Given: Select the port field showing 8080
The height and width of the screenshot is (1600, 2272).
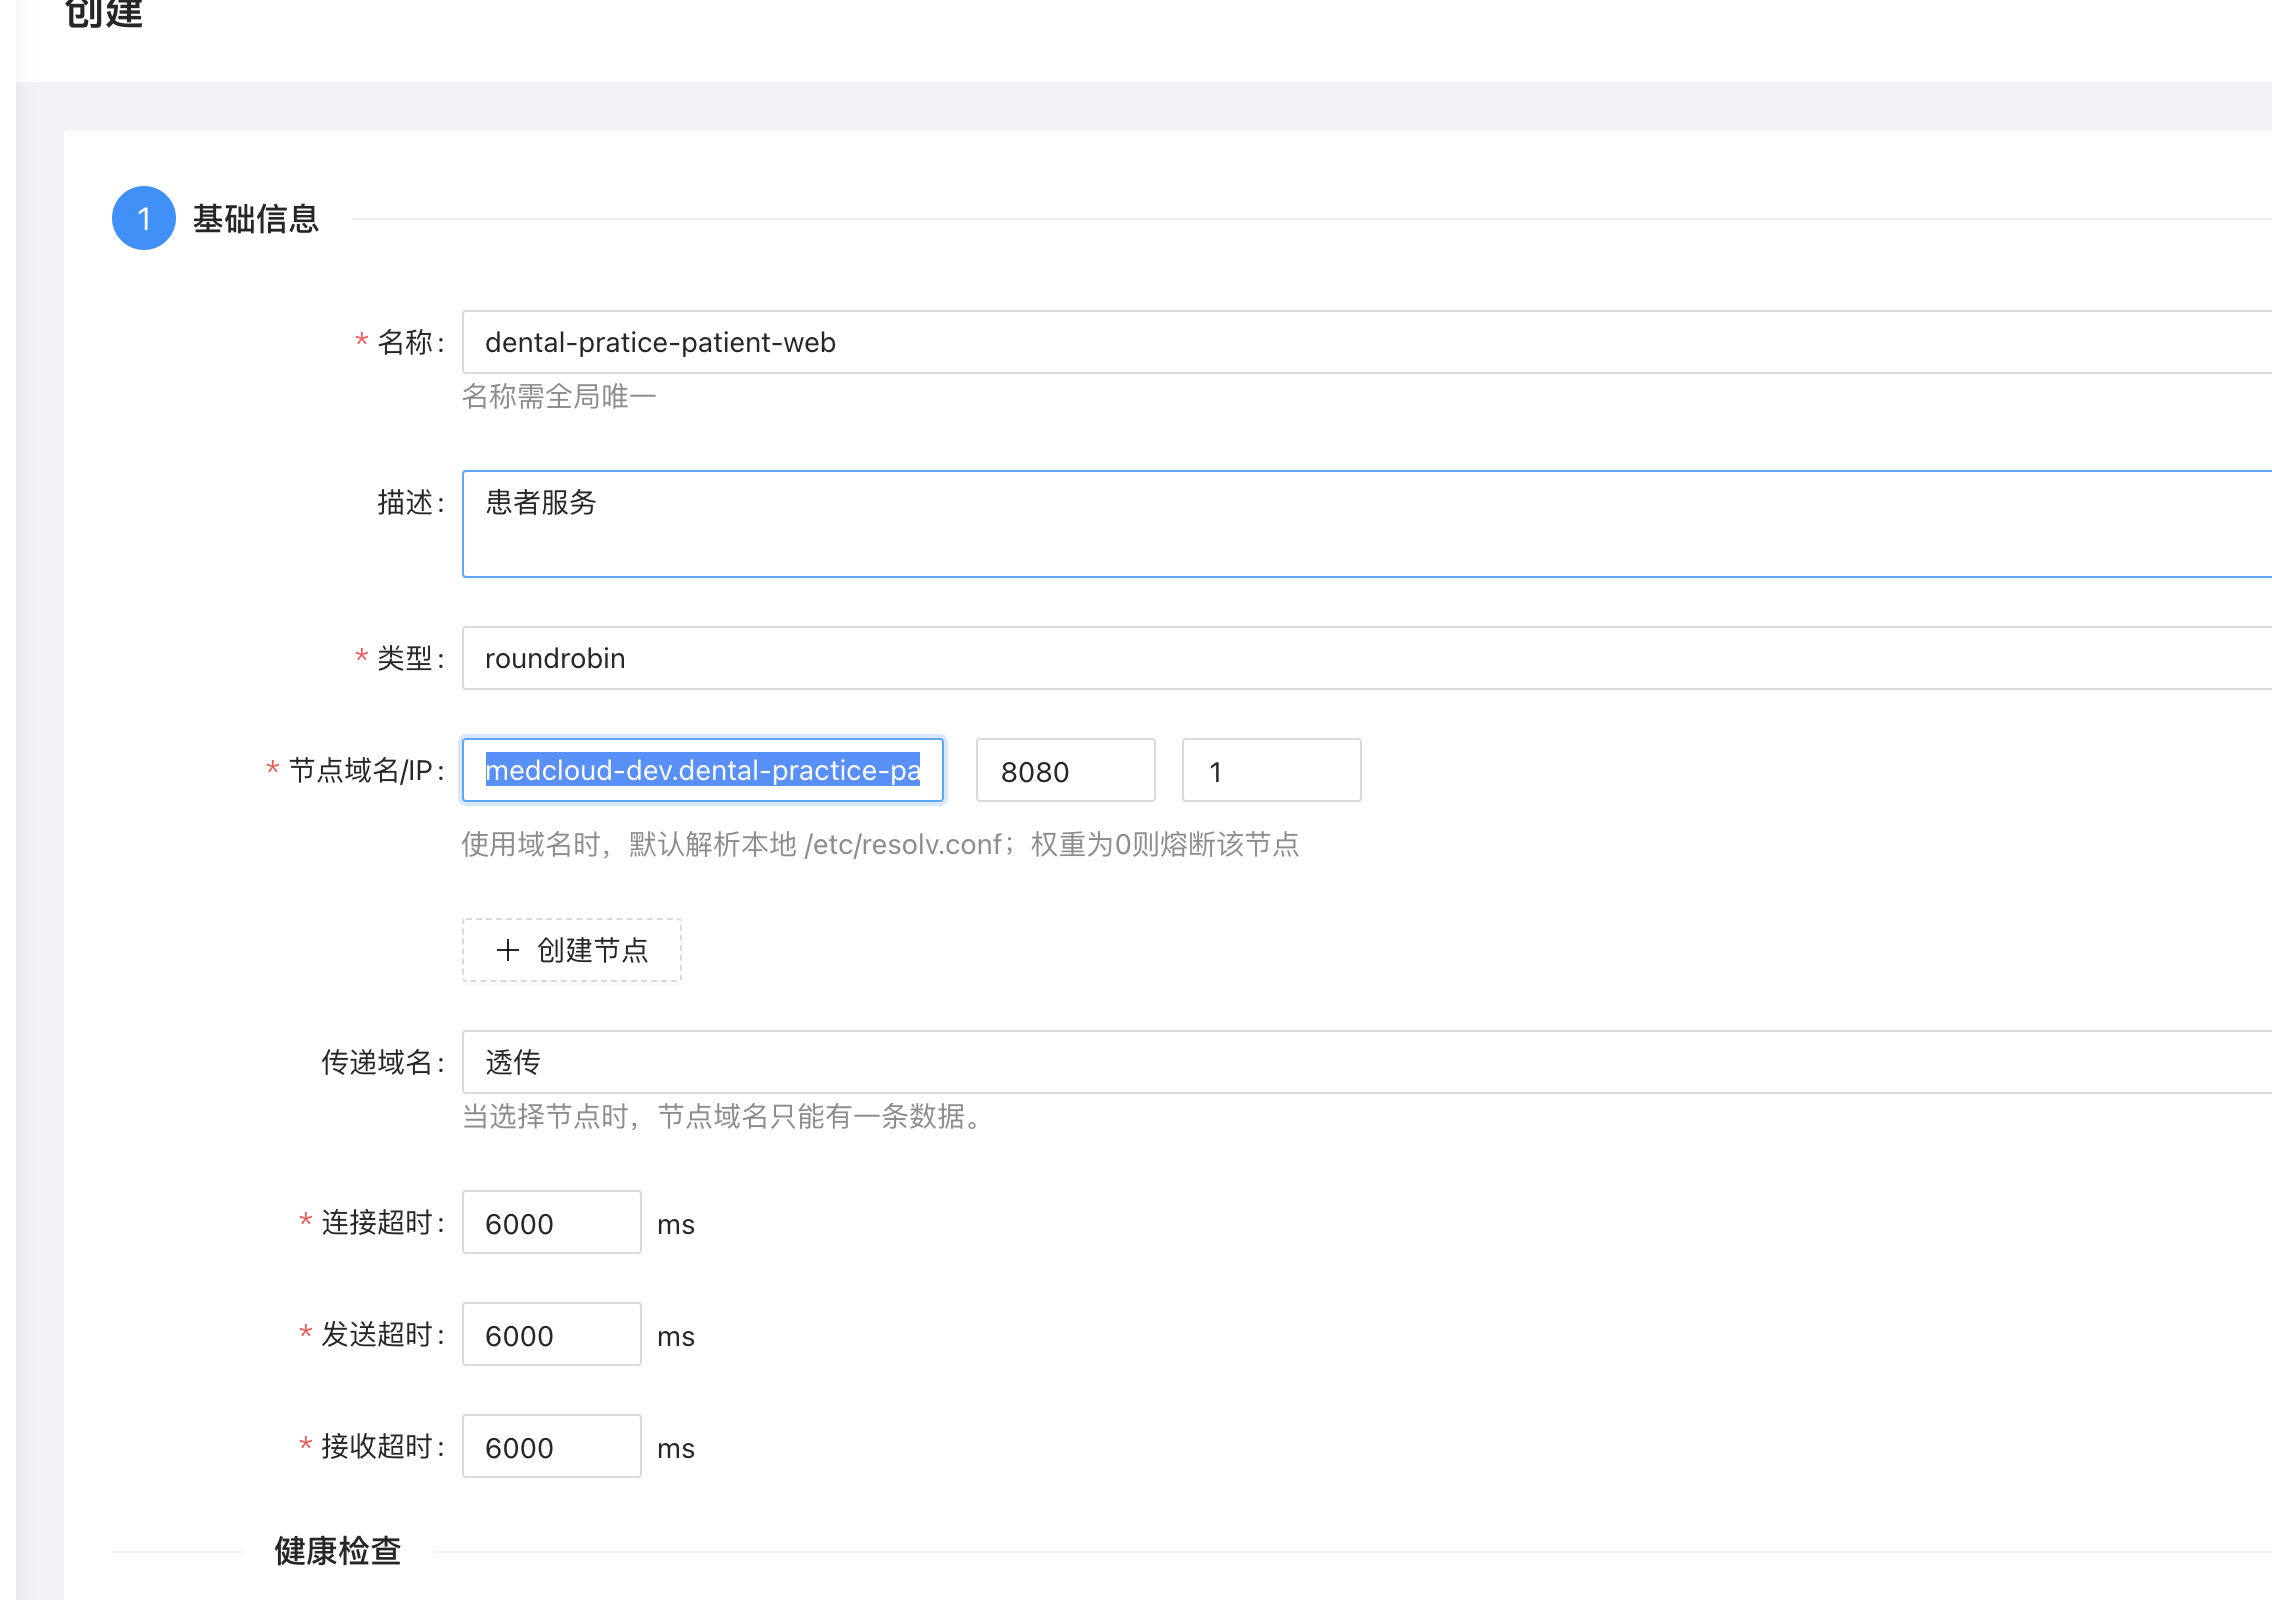Looking at the screenshot, I should pos(1065,770).
